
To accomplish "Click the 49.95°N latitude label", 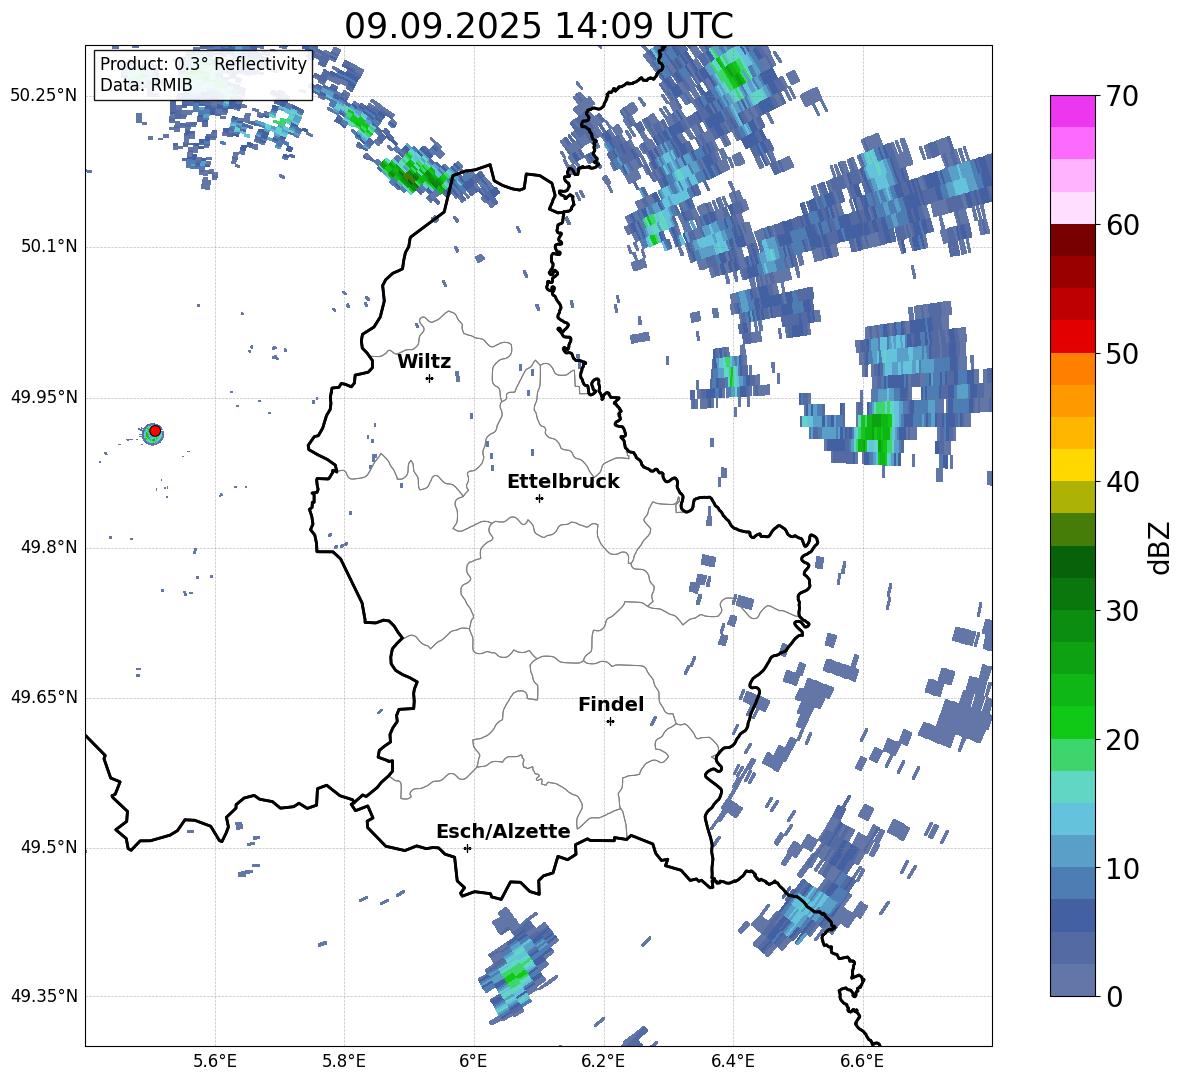I will 44,397.
